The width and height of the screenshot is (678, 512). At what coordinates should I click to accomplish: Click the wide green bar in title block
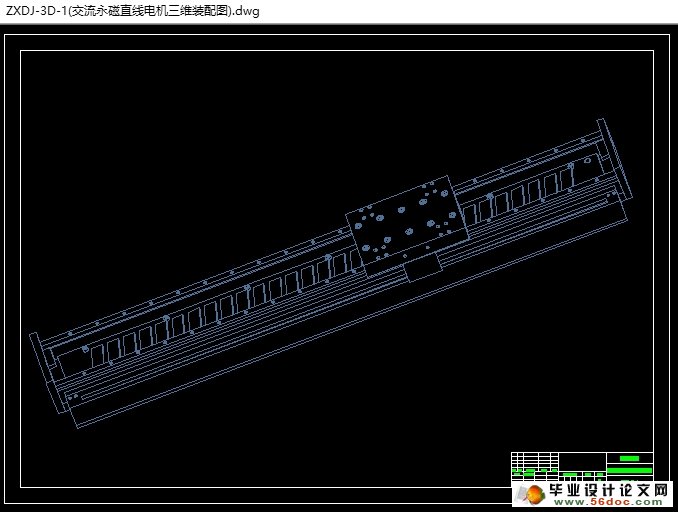629,469
